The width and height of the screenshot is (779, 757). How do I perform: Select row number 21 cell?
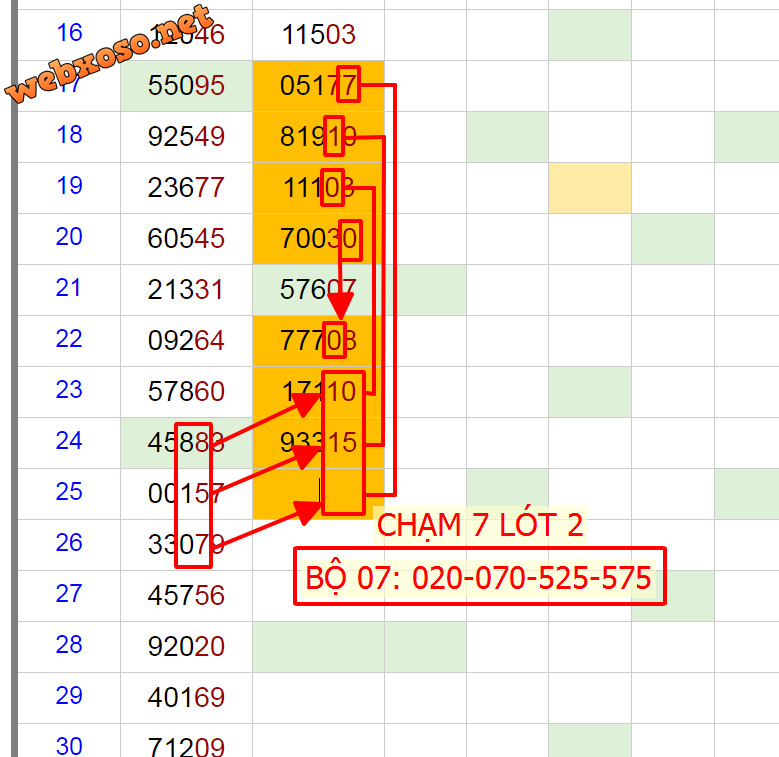click(x=69, y=290)
